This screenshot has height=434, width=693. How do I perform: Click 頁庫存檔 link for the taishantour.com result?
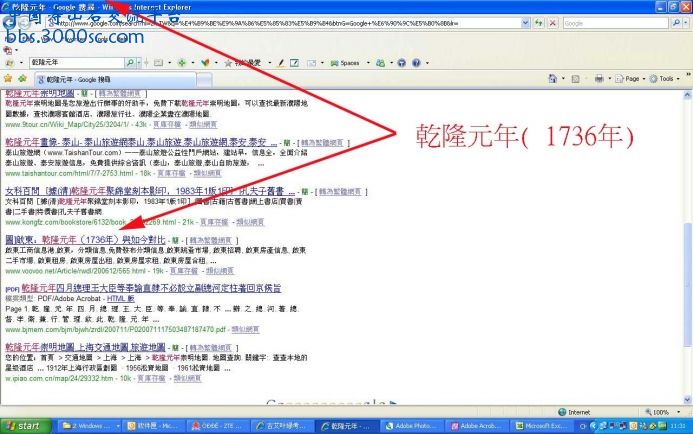click(171, 173)
